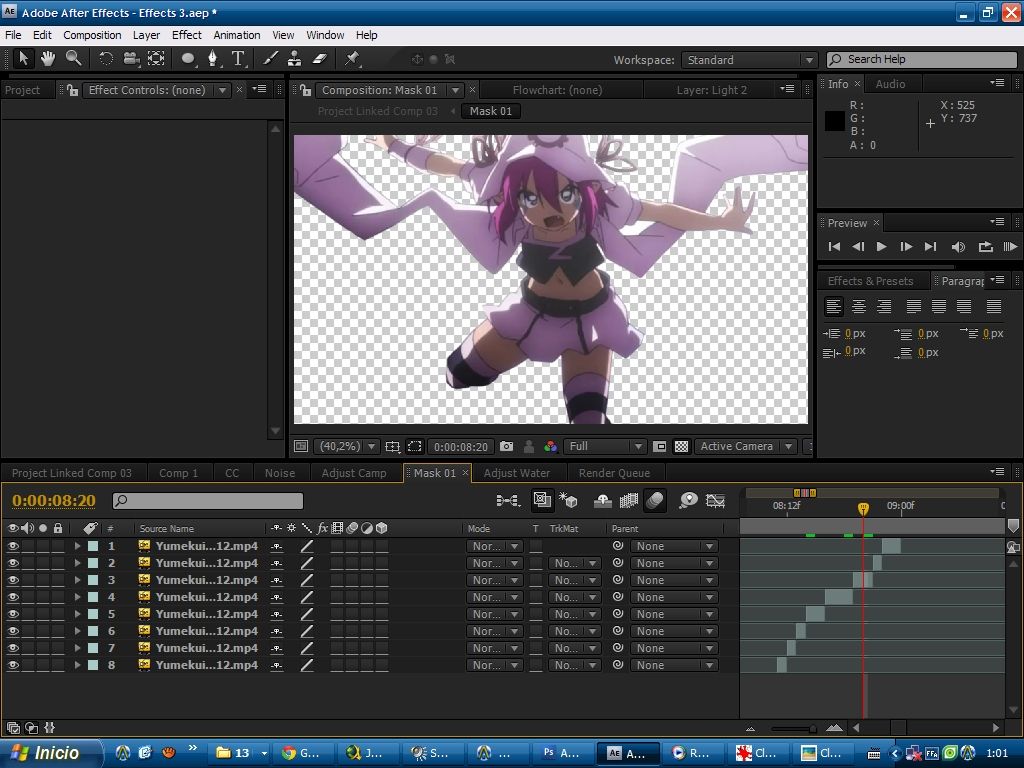The width and height of the screenshot is (1024, 768).
Task: Click the timeline zoom slider
Action: pos(792,728)
